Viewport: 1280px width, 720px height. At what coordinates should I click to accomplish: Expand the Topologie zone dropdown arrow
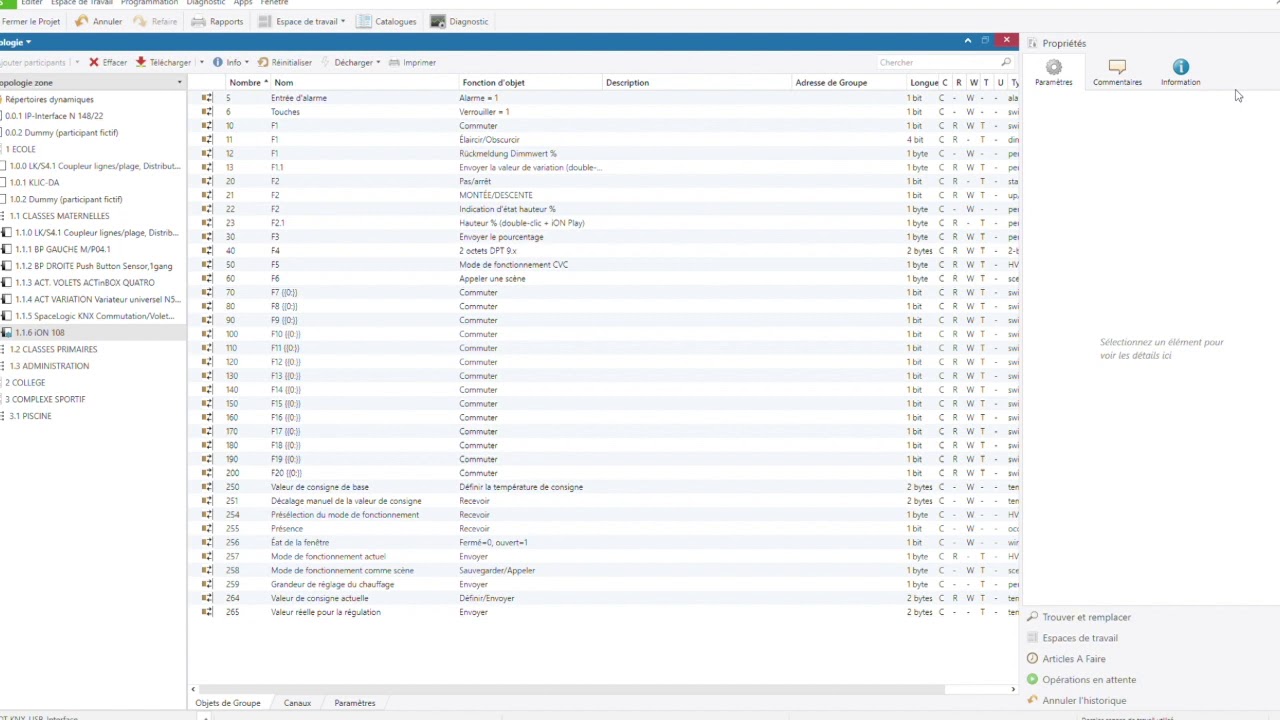tap(180, 82)
